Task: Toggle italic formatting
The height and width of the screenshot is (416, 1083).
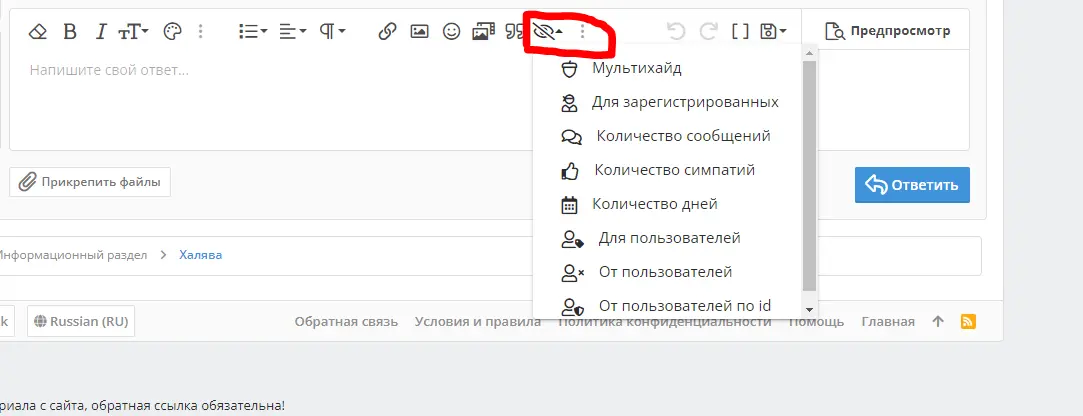Action: [102, 31]
